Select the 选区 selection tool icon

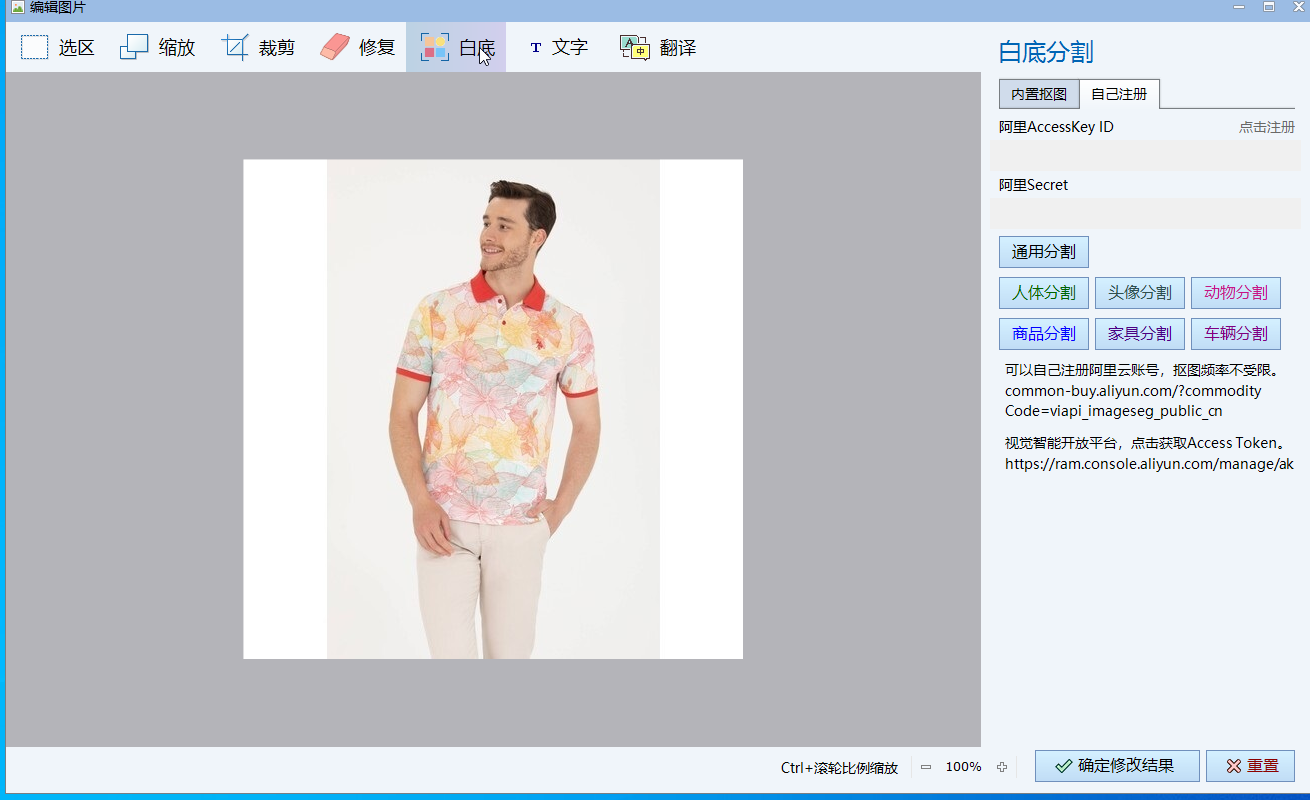(35, 47)
